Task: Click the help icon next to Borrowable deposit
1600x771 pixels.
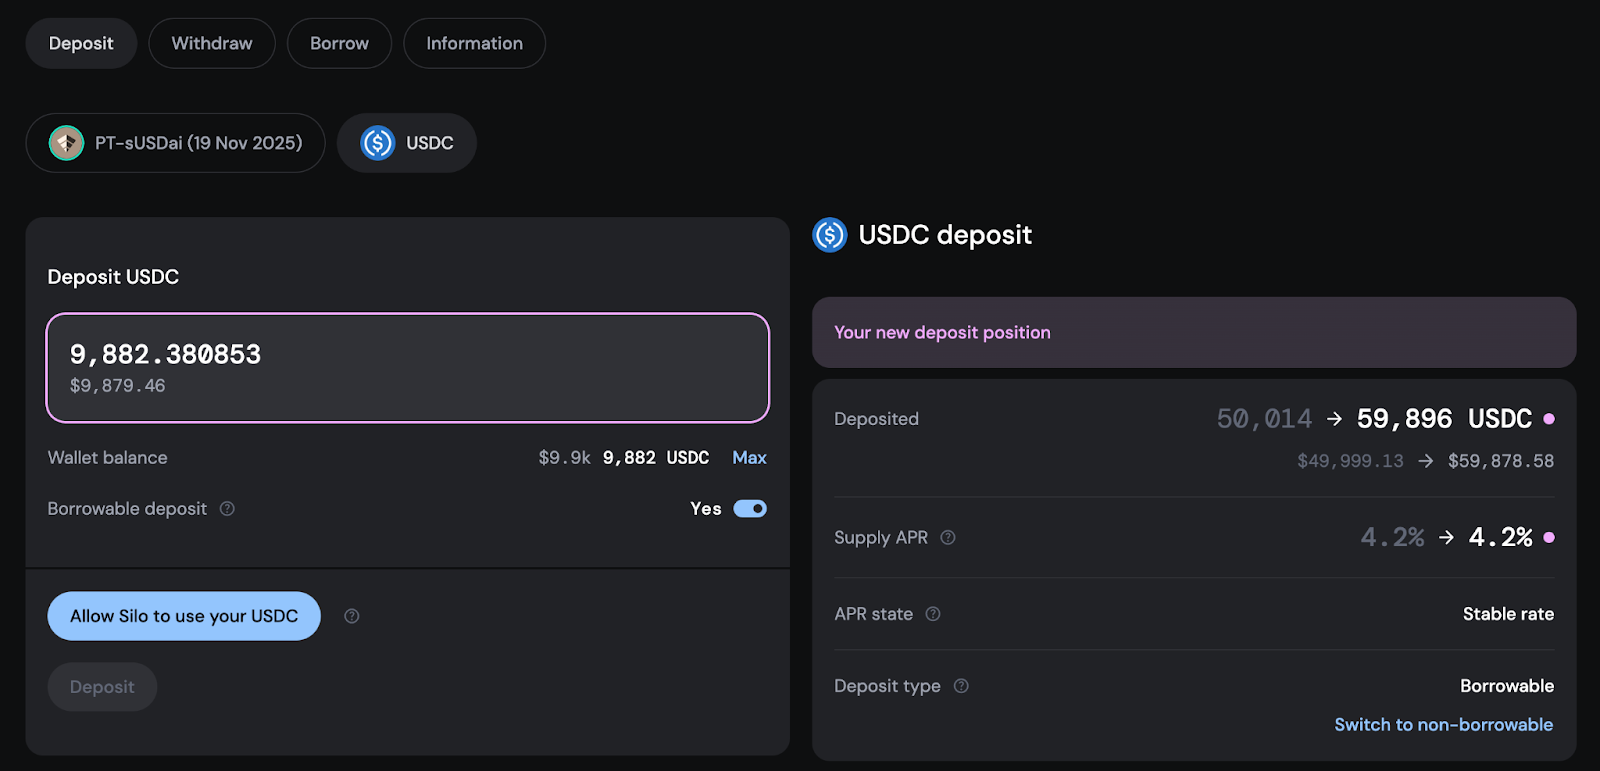Action: click(227, 509)
